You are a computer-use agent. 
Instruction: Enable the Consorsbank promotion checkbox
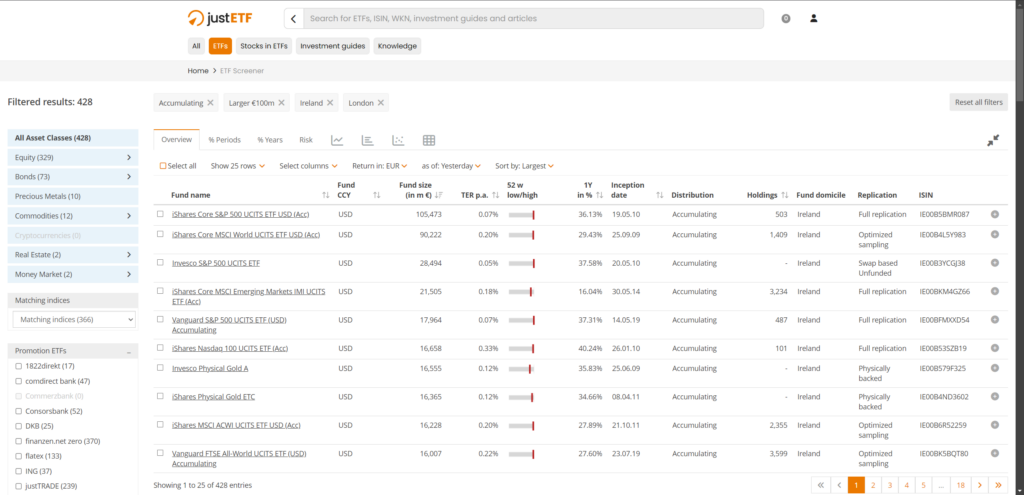pyautogui.click(x=19, y=411)
